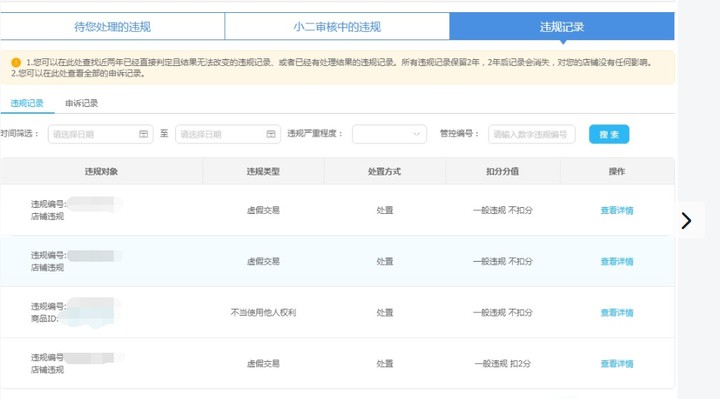Screen dimensions: 720x399
Task: Click 违规对象 column header
Action: point(101,171)
